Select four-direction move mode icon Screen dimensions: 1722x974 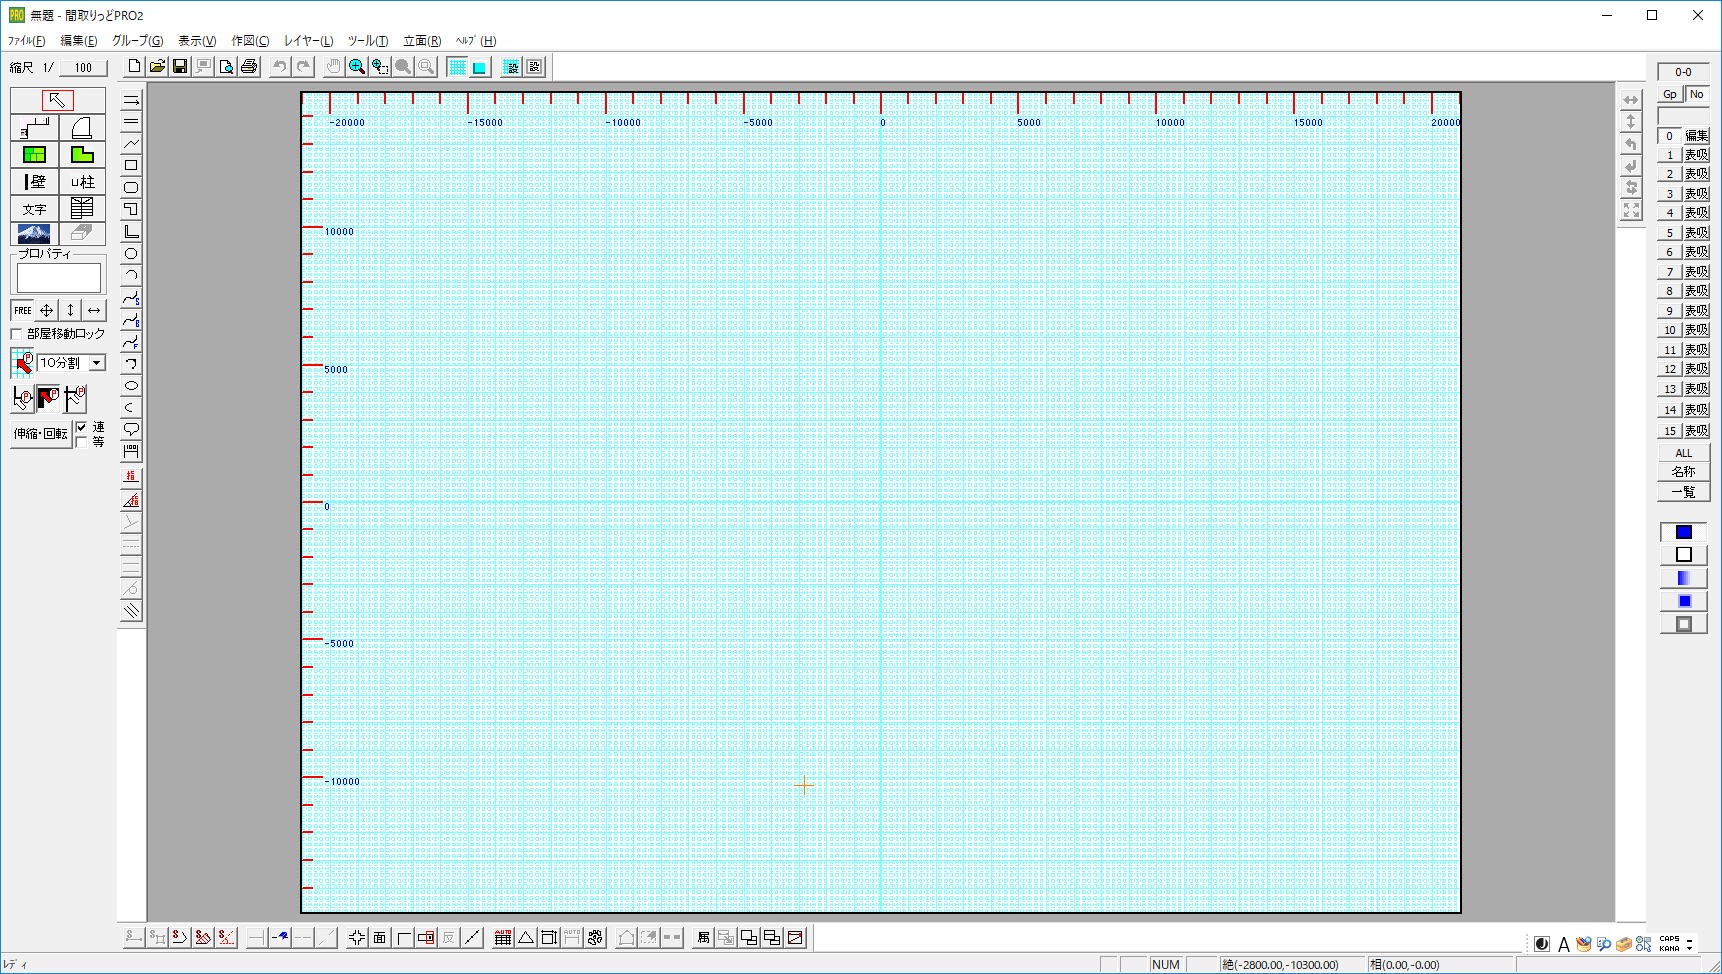(46, 310)
